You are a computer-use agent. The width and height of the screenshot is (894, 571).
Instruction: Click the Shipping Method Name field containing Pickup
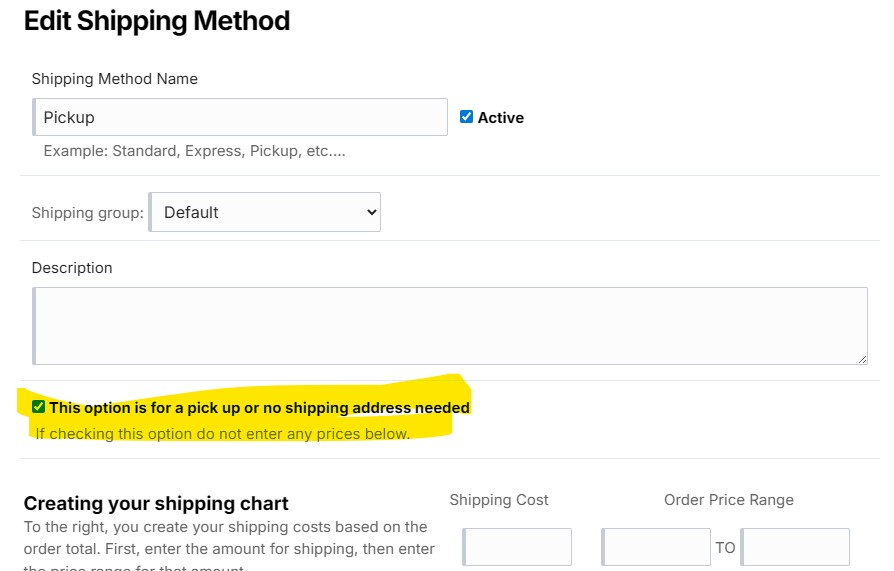pyautogui.click(x=240, y=117)
